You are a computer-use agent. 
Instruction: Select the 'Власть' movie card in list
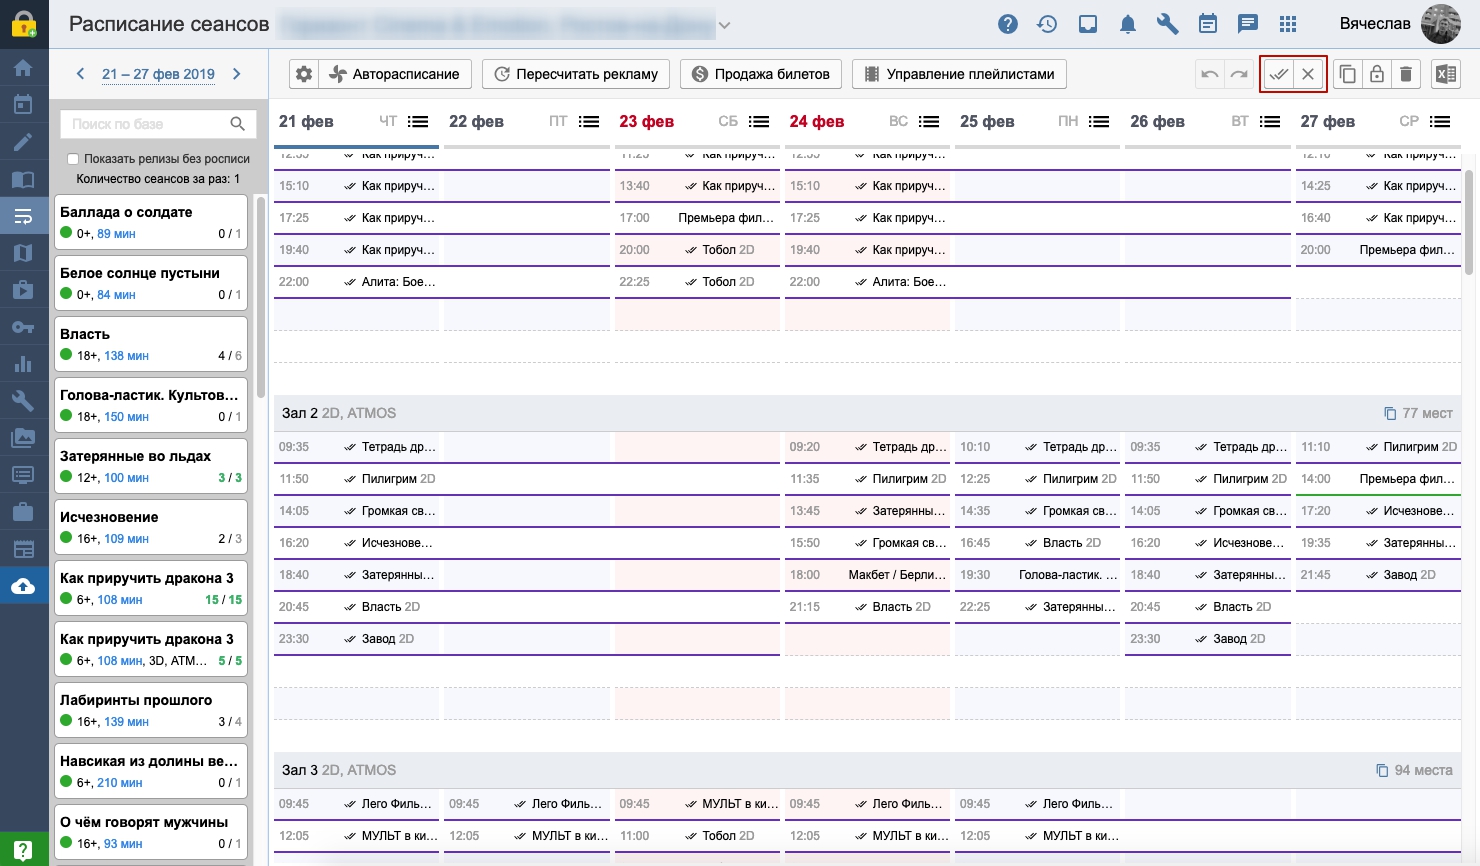coord(150,344)
